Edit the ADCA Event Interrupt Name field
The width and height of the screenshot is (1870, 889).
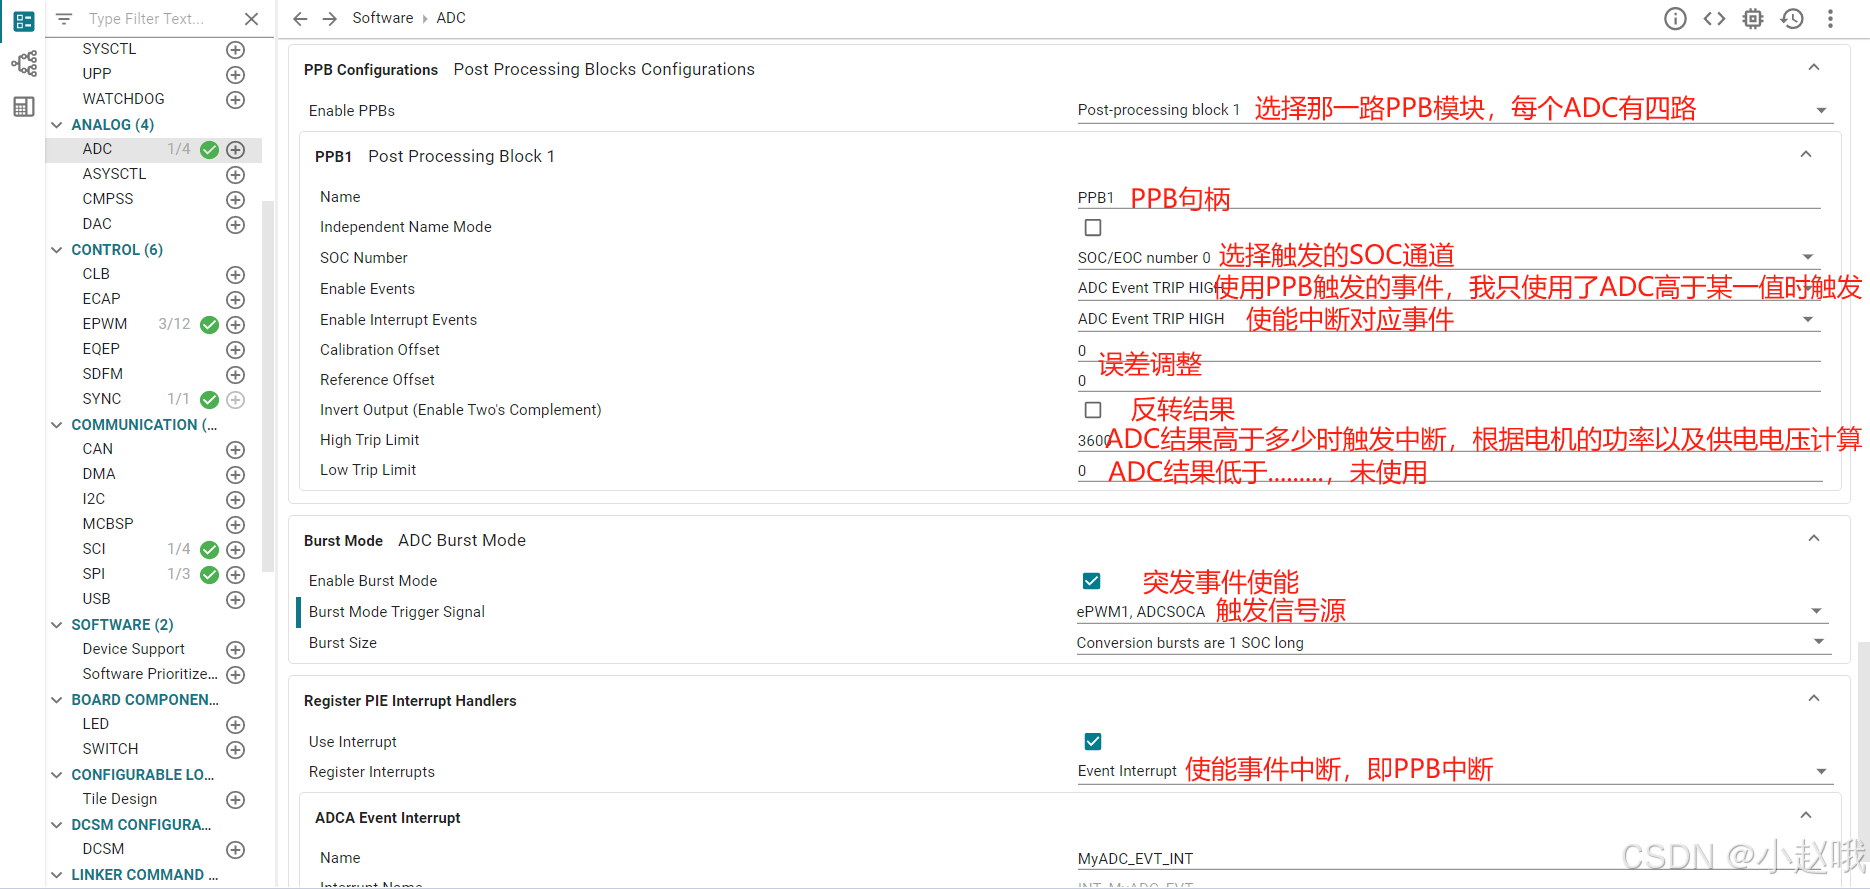click(1448, 858)
